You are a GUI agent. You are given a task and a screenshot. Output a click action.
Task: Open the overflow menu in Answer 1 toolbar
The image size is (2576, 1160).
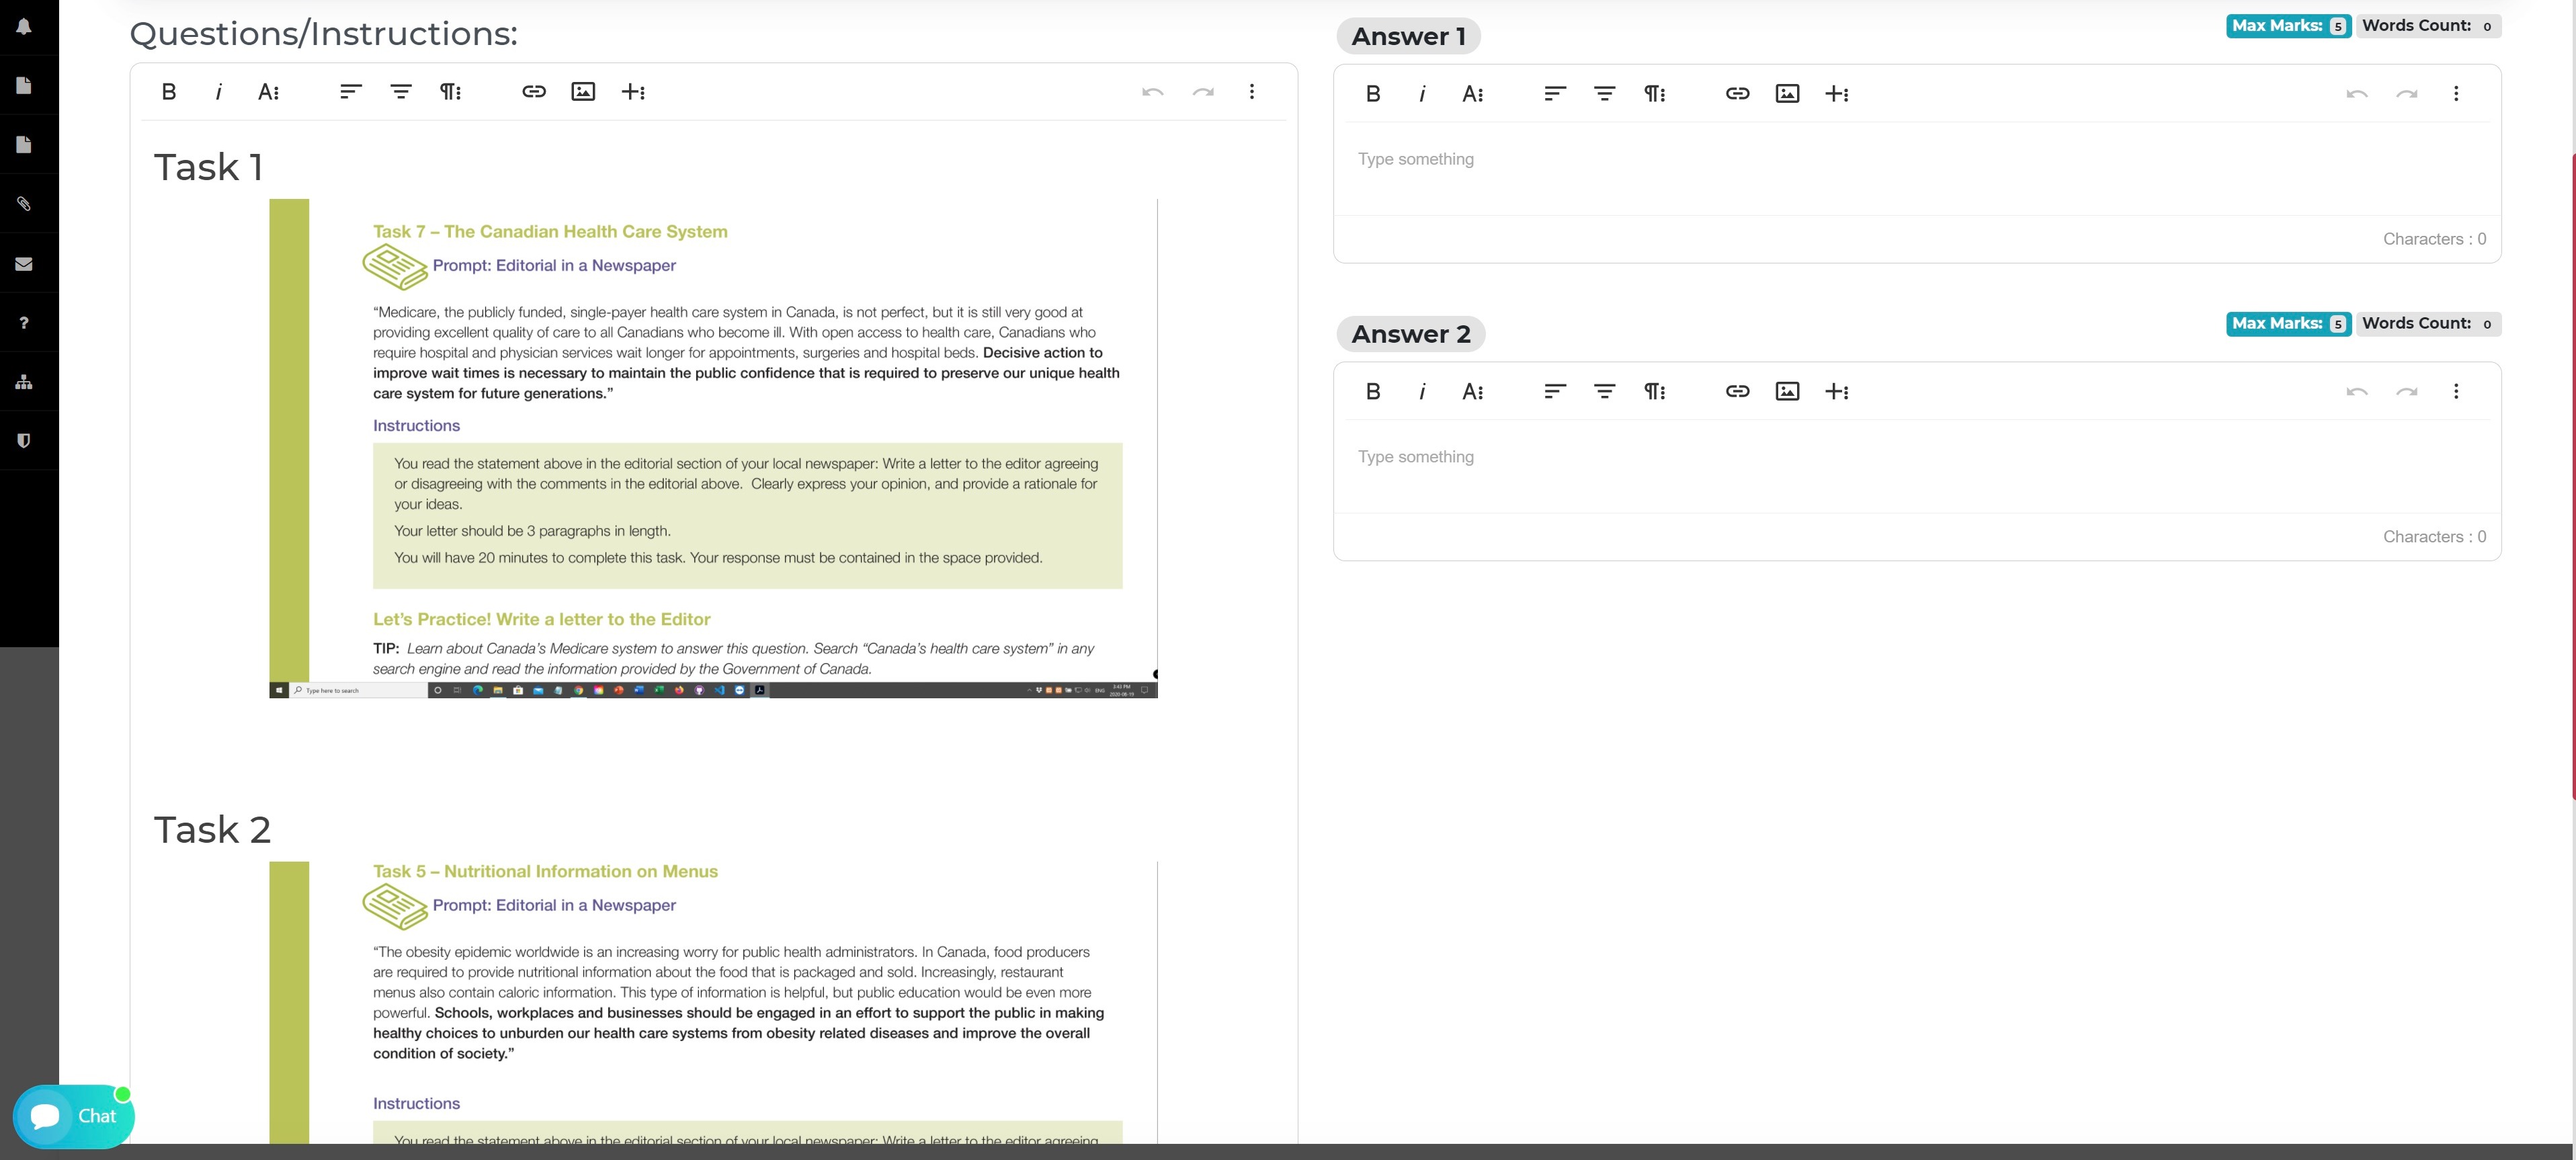(2457, 93)
